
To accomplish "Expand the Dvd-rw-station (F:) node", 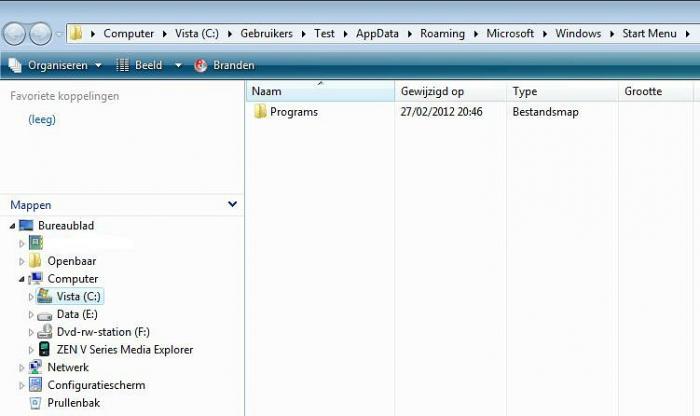I will coord(30,333).
